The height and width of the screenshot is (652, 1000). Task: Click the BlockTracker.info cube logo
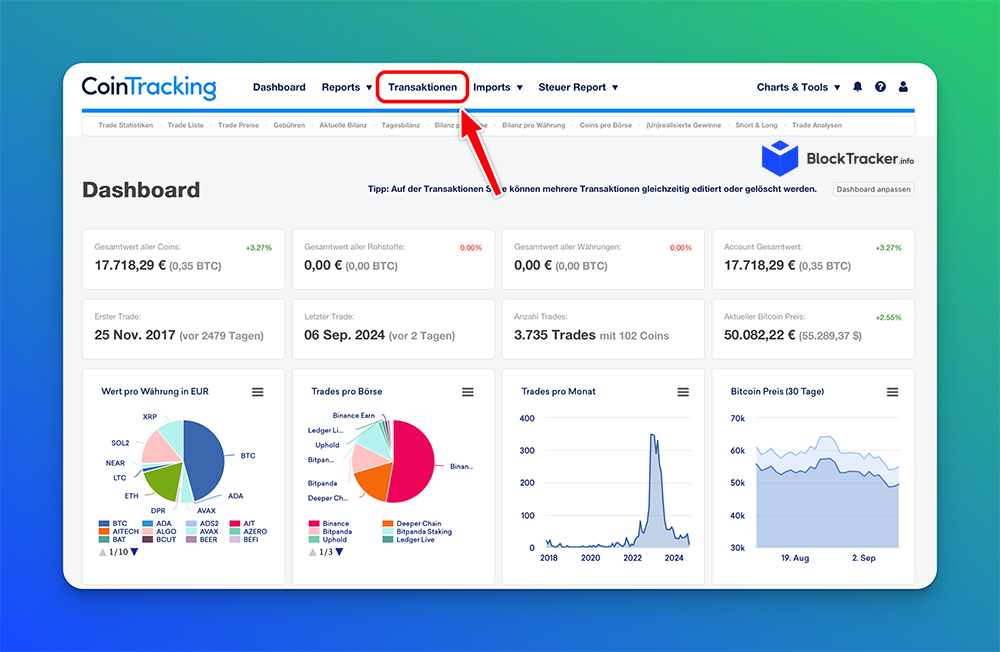[779, 158]
